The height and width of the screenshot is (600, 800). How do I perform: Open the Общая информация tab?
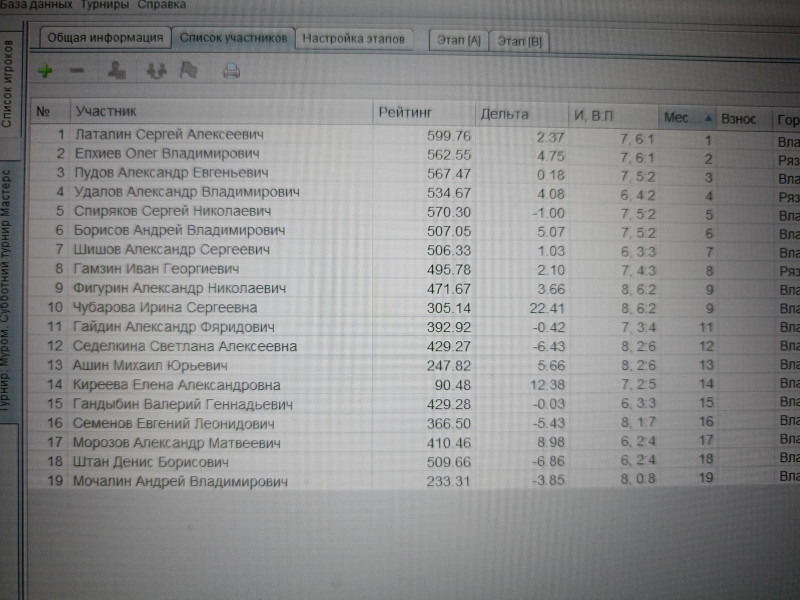pyautogui.click(x=105, y=38)
